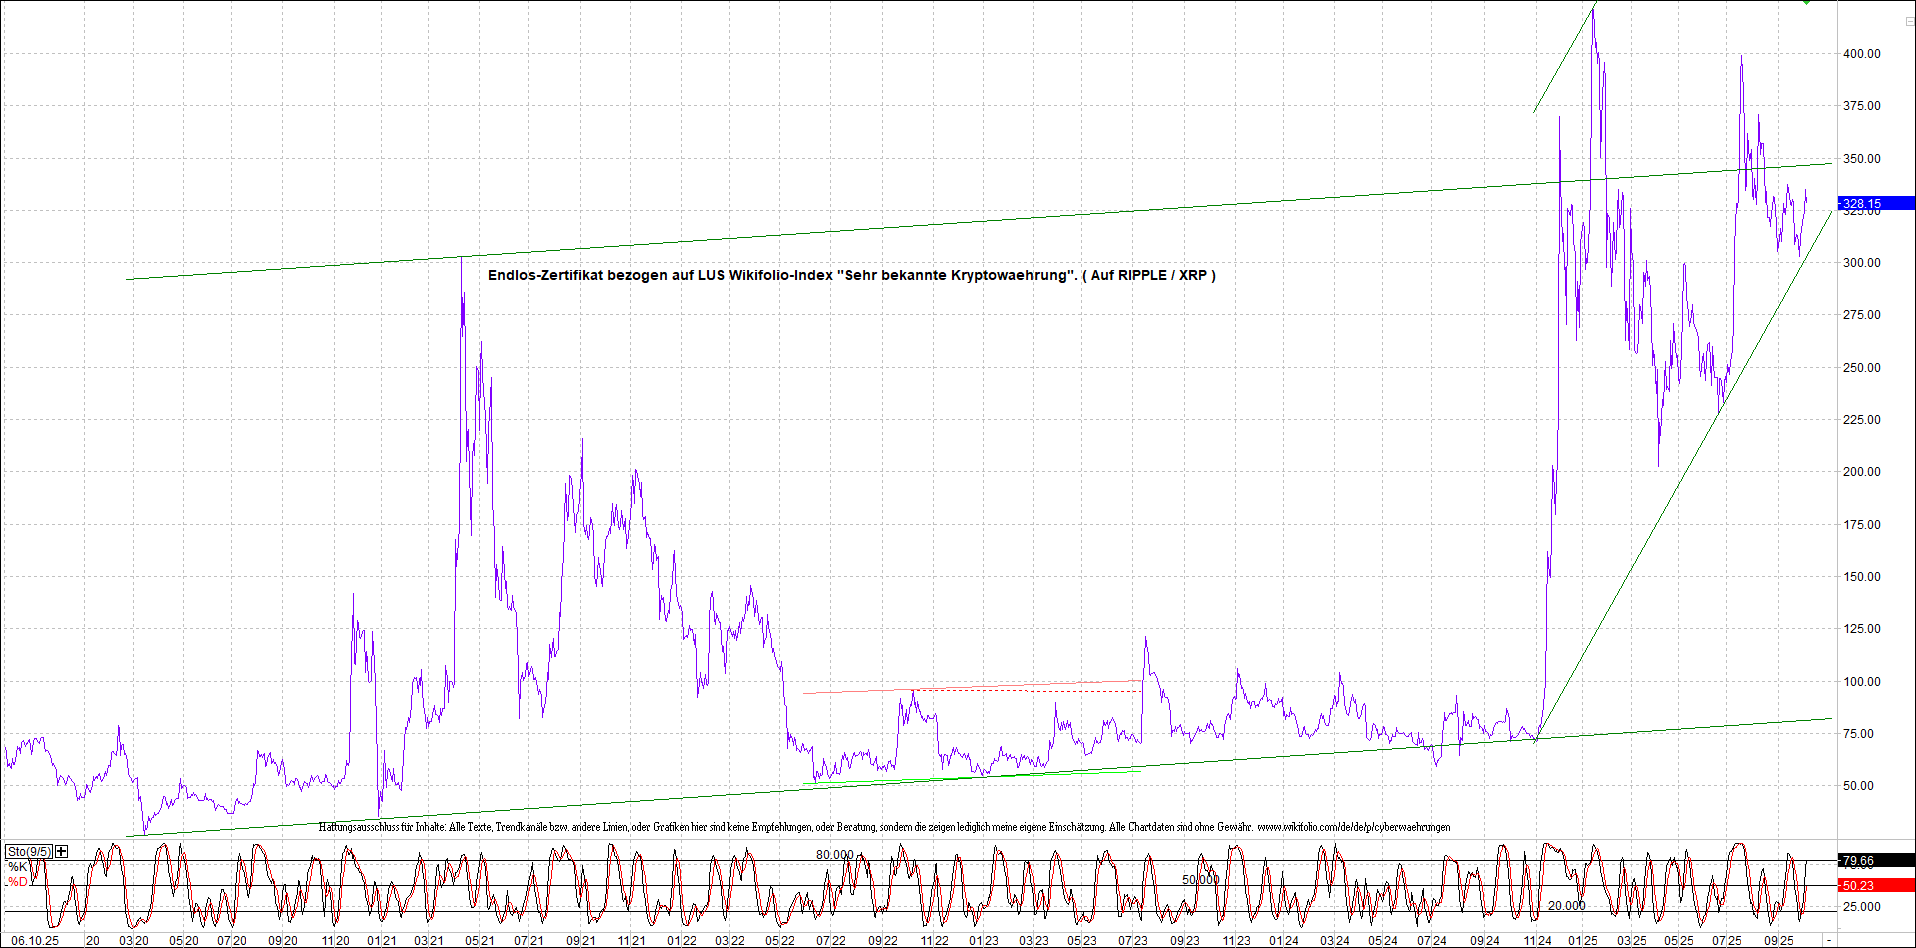Image resolution: width=1916 pixels, height=948 pixels.
Task: Click the 20.000 oversold level label
Action: point(1566,905)
